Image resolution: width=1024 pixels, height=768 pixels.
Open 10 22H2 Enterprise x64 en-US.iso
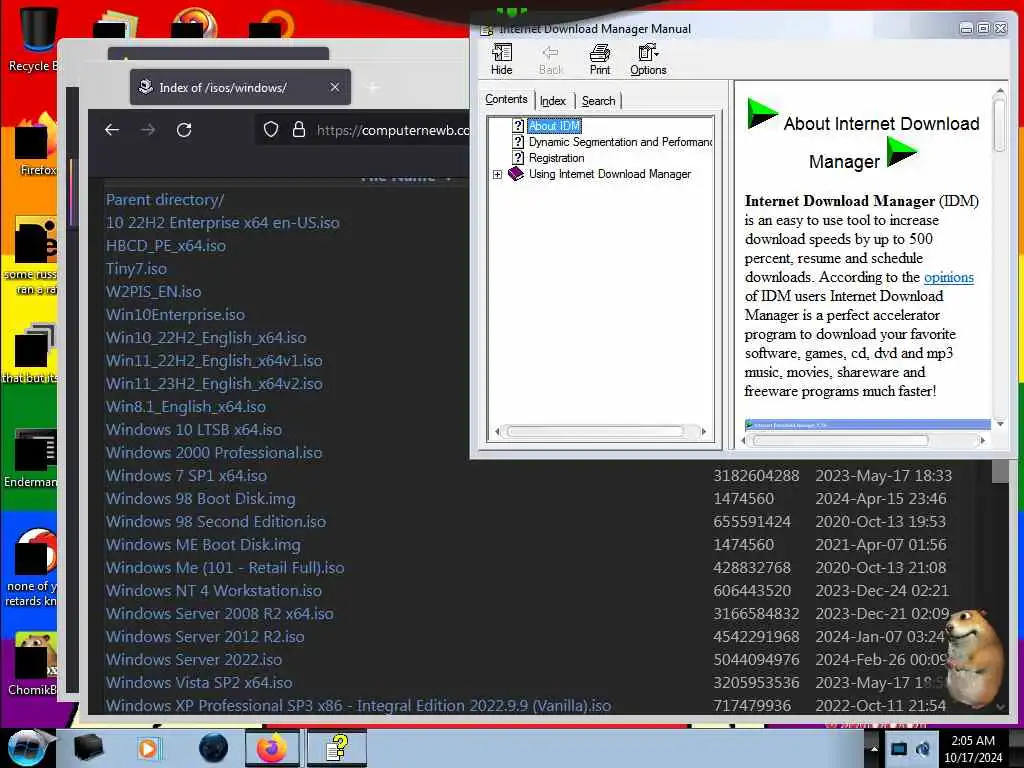click(x=223, y=223)
